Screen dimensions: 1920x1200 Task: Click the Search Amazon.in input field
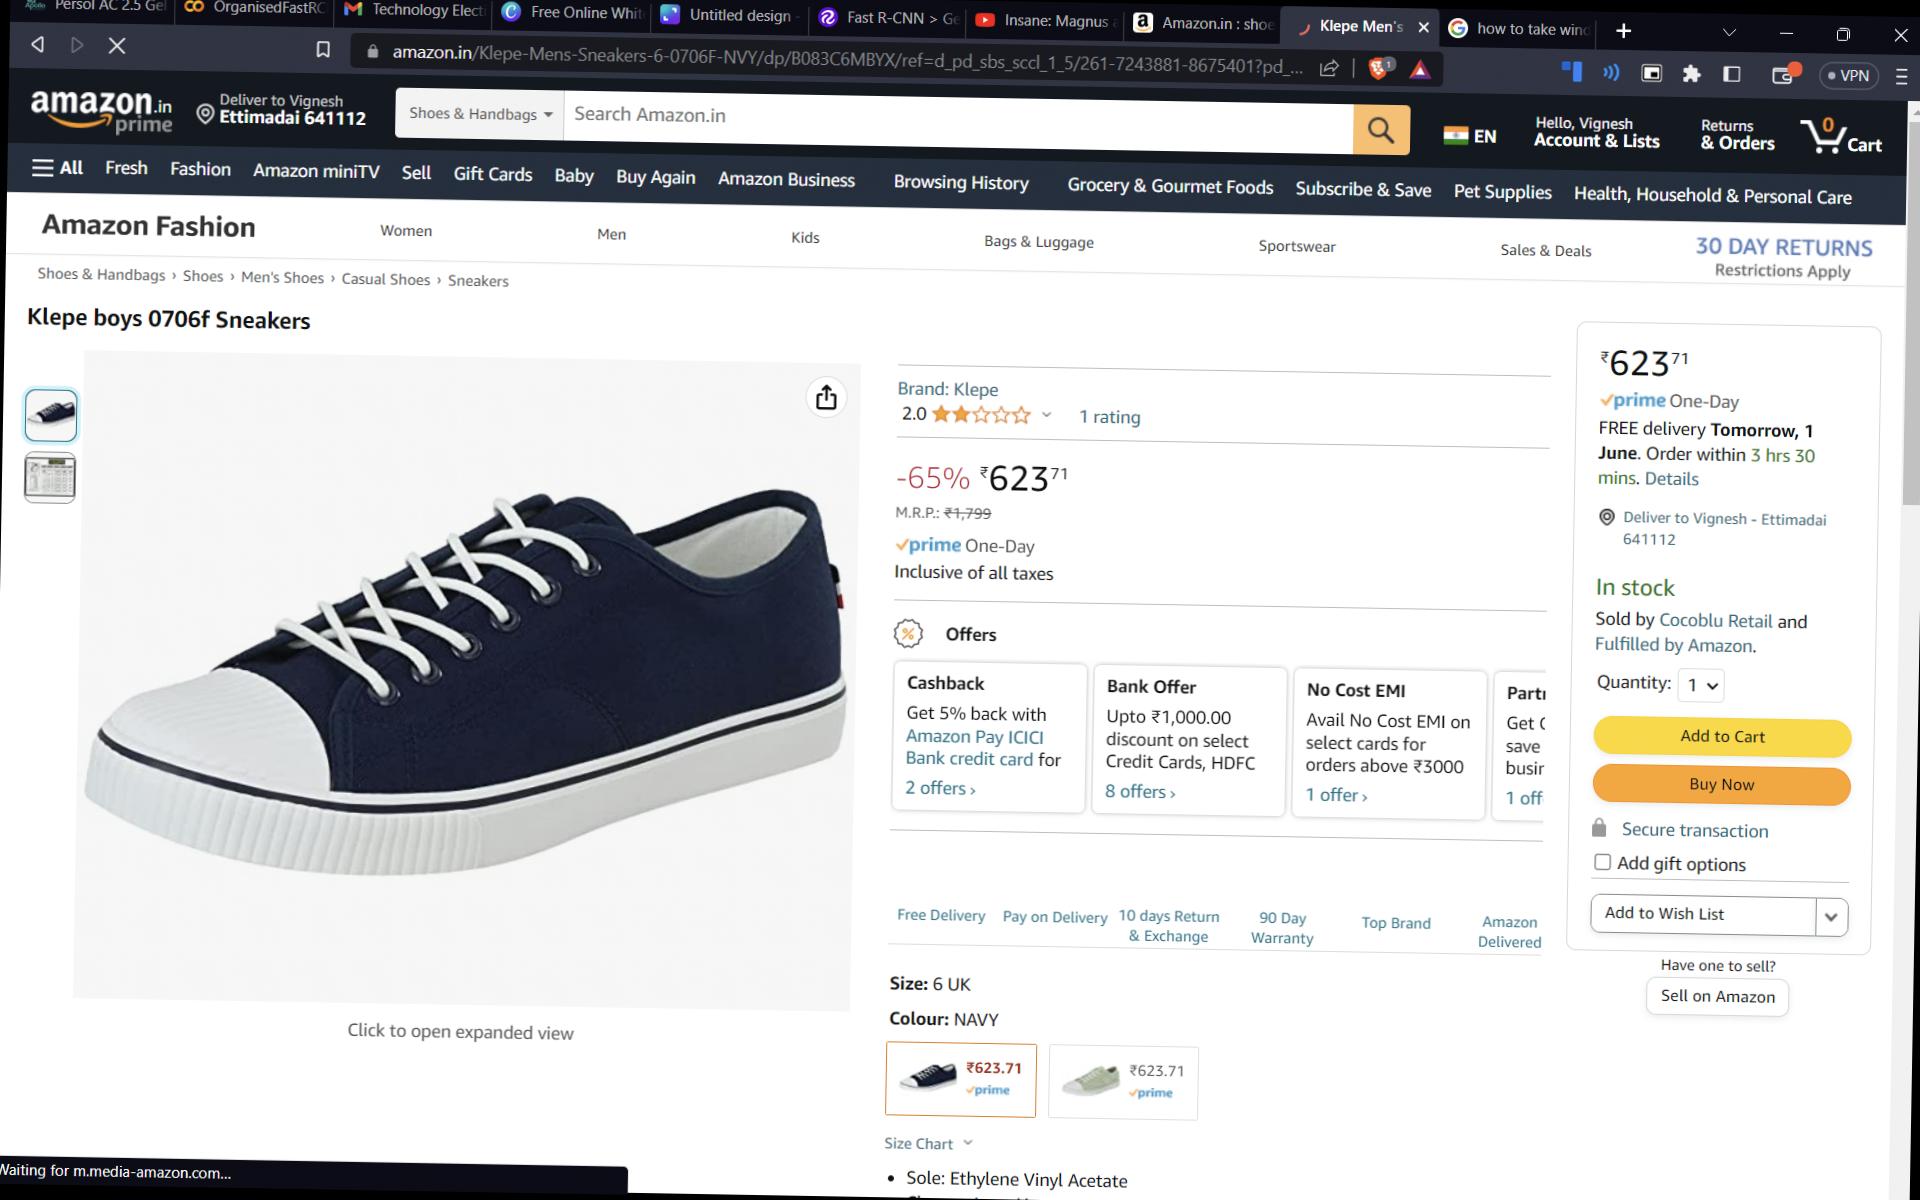(x=958, y=122)
